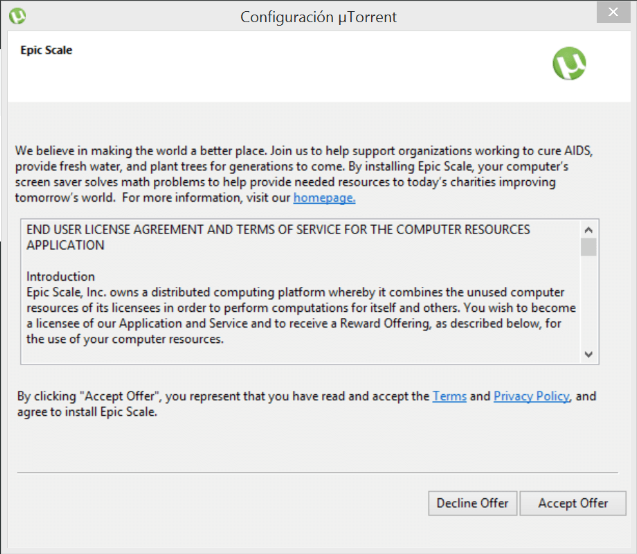637x554 pixels.
Task: Close the Configuración µTorrent dialog
Action: click(613, 12)
